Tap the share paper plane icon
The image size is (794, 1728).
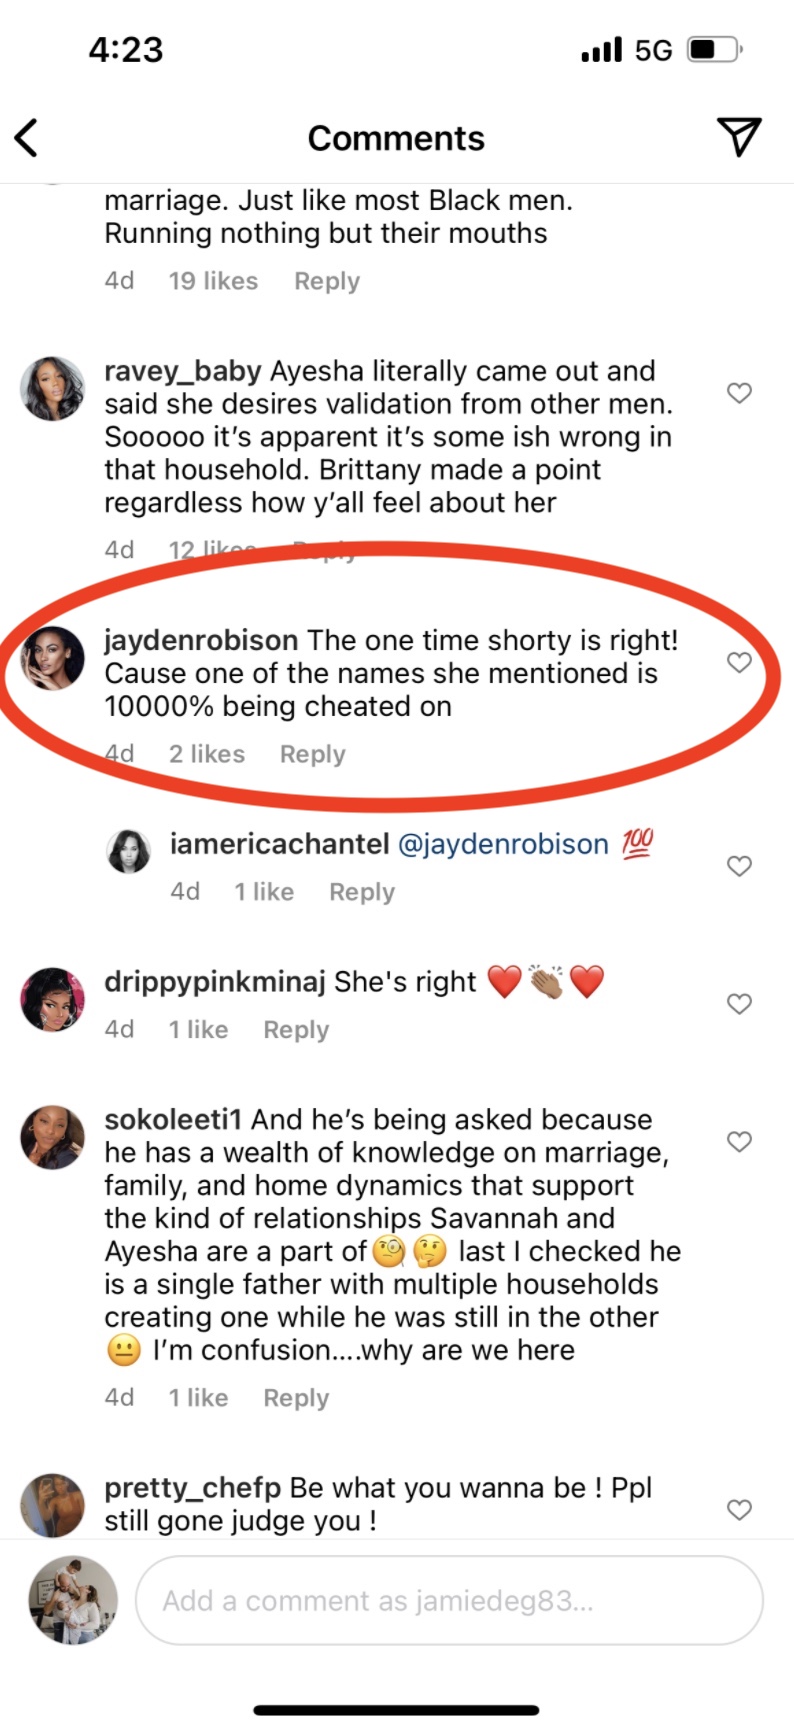[739, 137]
